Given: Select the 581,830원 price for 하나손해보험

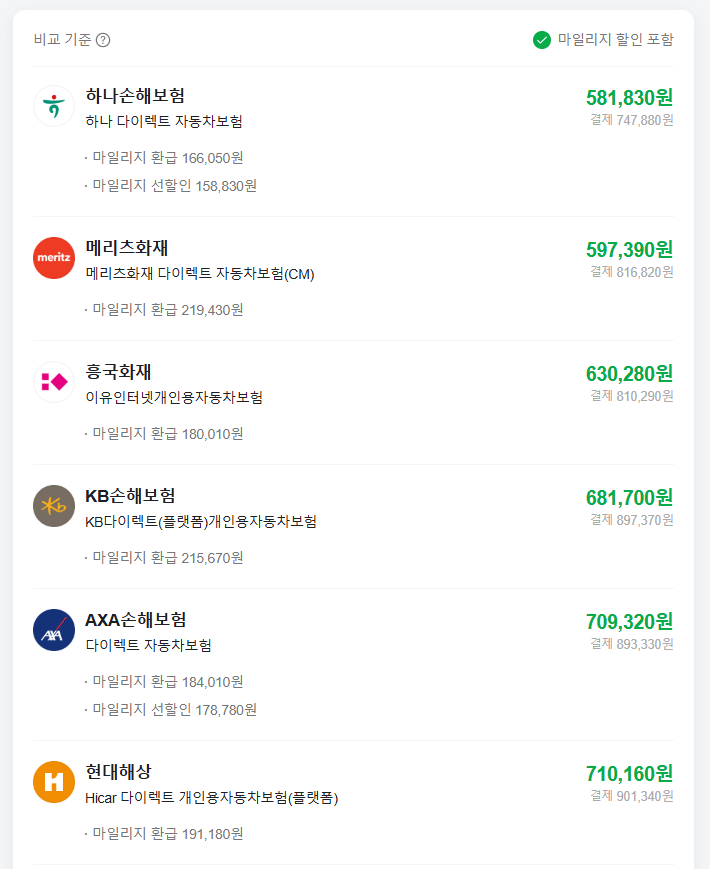Looking at the screenshot, I should coord(629,98).
